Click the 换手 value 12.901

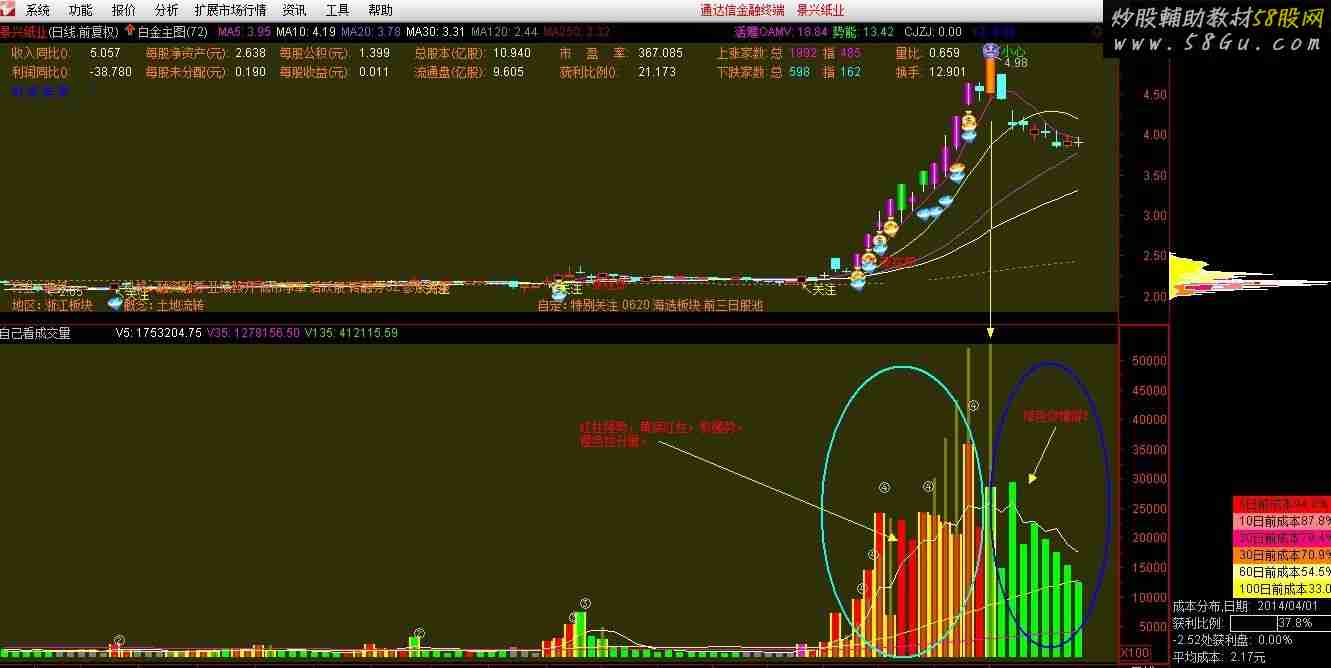pos(947,72)
